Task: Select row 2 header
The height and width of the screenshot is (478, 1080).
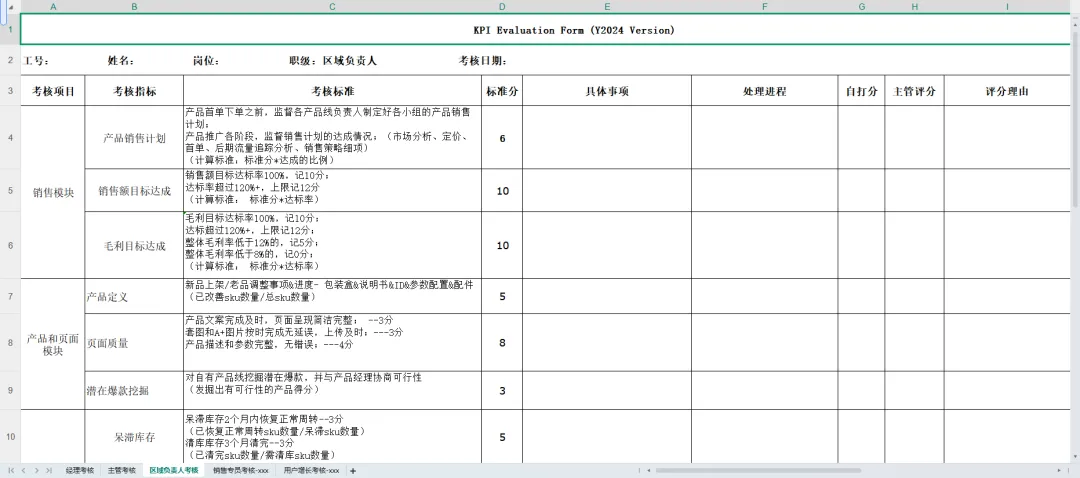Action: 10,61
